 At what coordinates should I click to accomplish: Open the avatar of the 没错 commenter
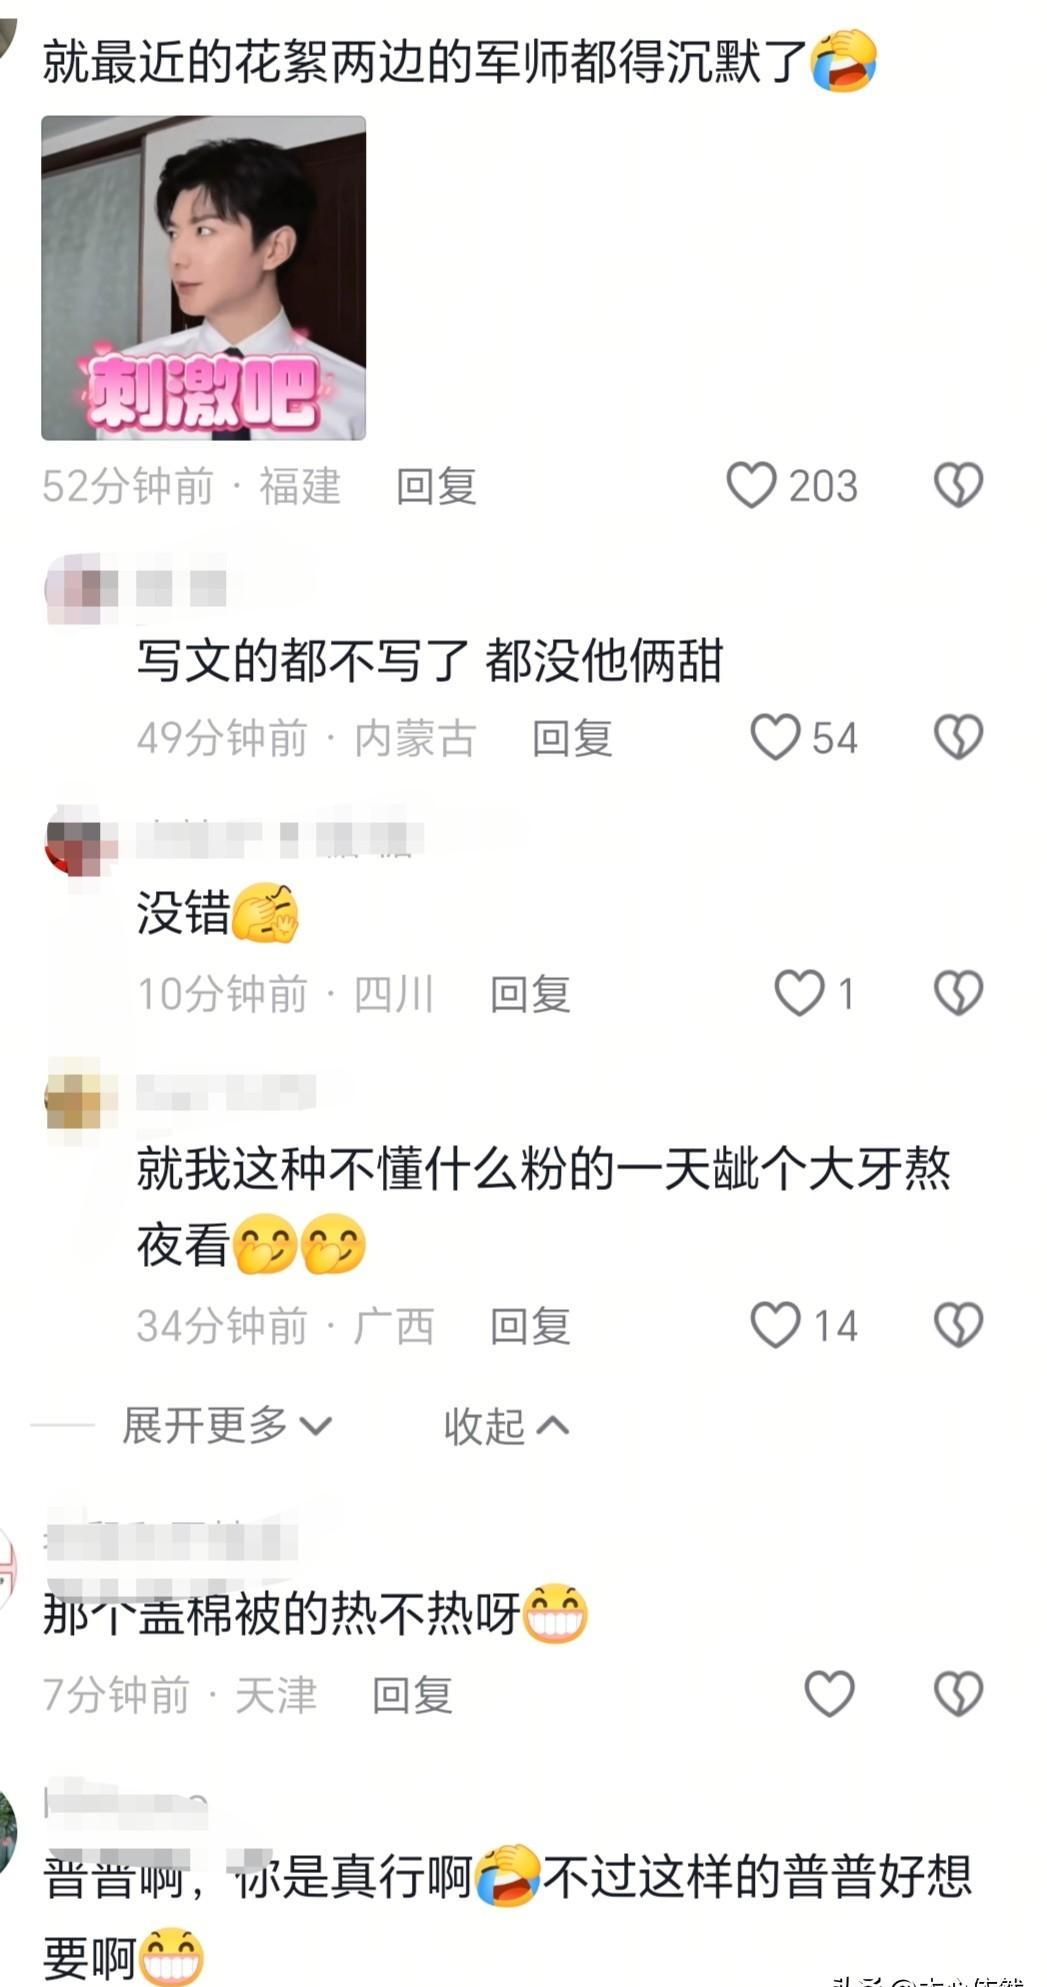click(80, 839)
